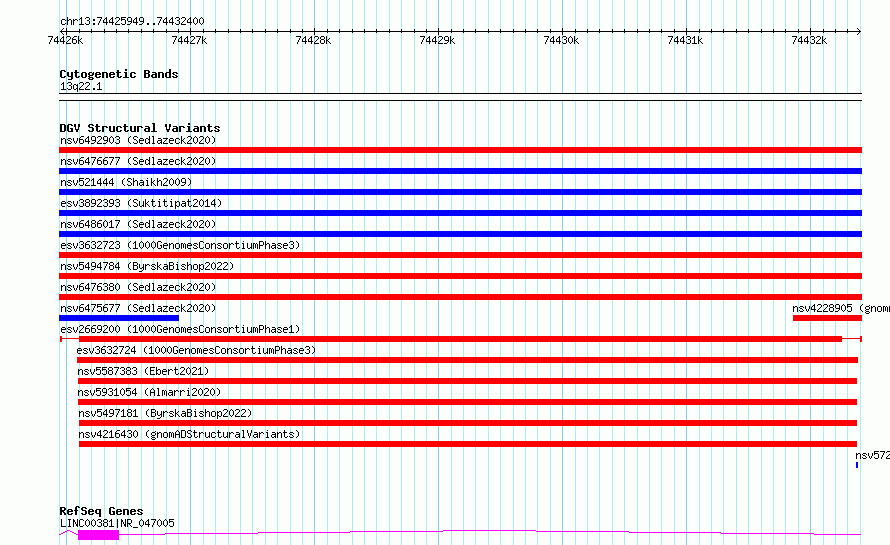Screen dimensions: 890x545
Task: Click red bar under nsv6492903
Action: [460, 150]
